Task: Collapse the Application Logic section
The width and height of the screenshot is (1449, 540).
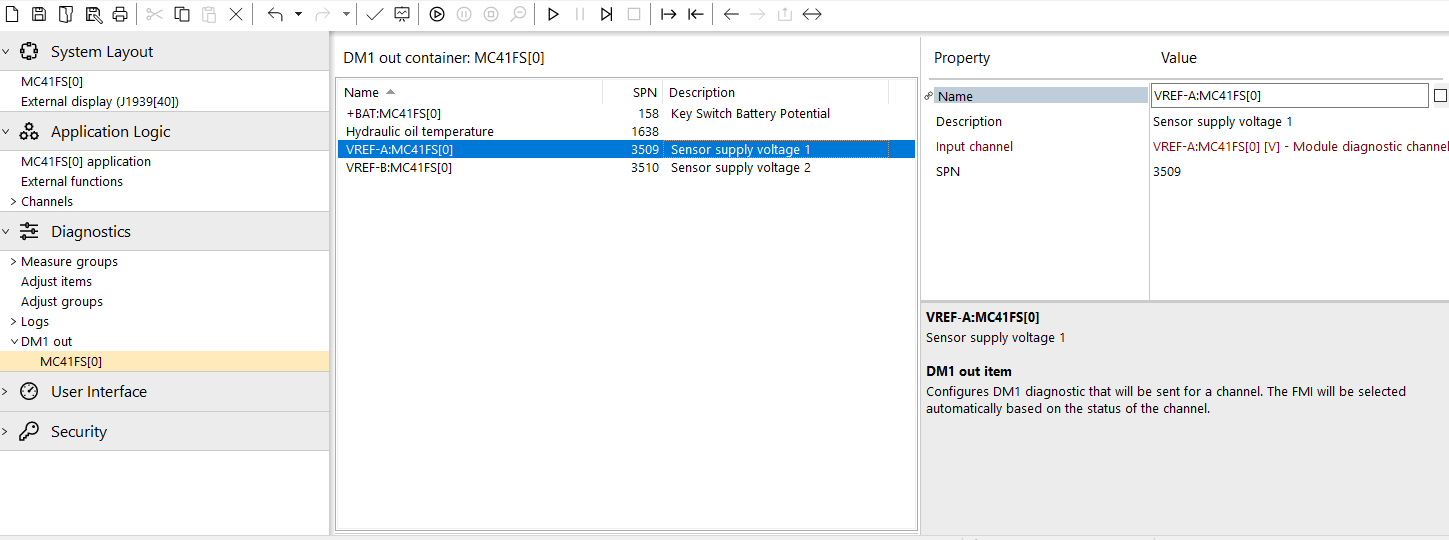Action: pyautogui.click(x=5, y=131)
